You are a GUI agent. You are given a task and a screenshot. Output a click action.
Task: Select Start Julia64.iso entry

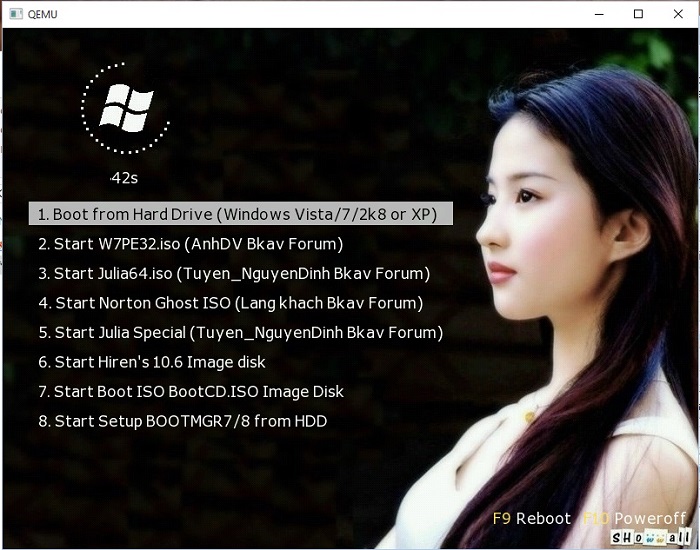point(234,273)
